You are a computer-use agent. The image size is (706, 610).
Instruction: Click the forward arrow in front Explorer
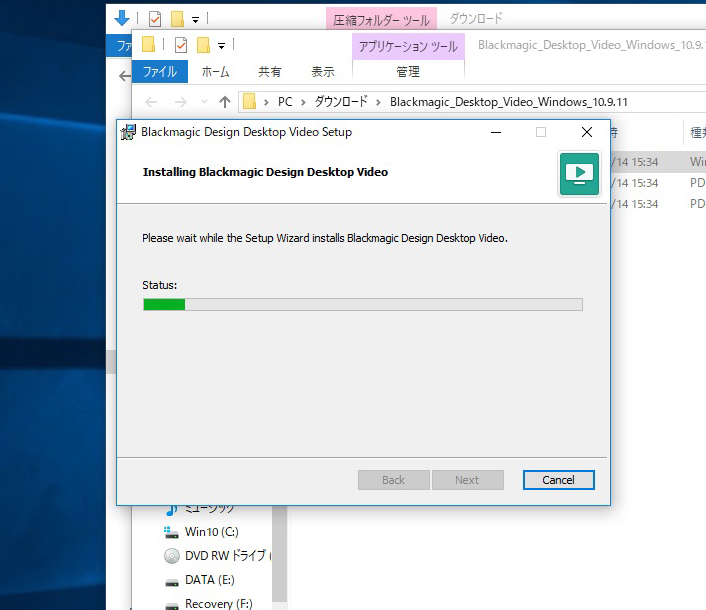(181, 102)
